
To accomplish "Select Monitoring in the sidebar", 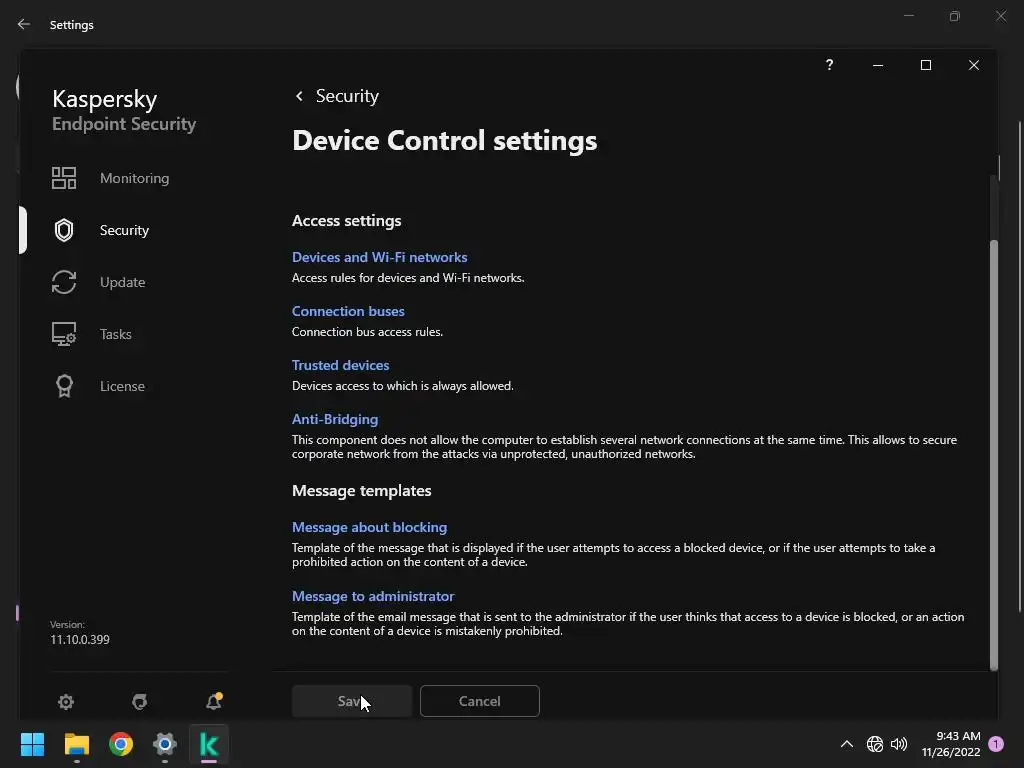I will click(135, 178).
